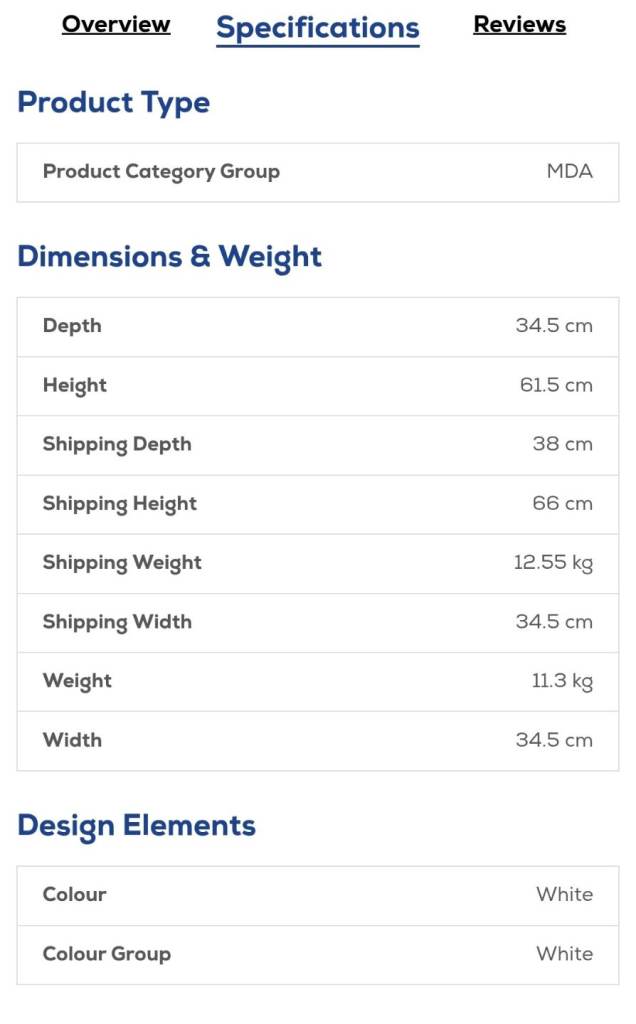
Task: Select the Shipping Height label
Action: [120, 503]
